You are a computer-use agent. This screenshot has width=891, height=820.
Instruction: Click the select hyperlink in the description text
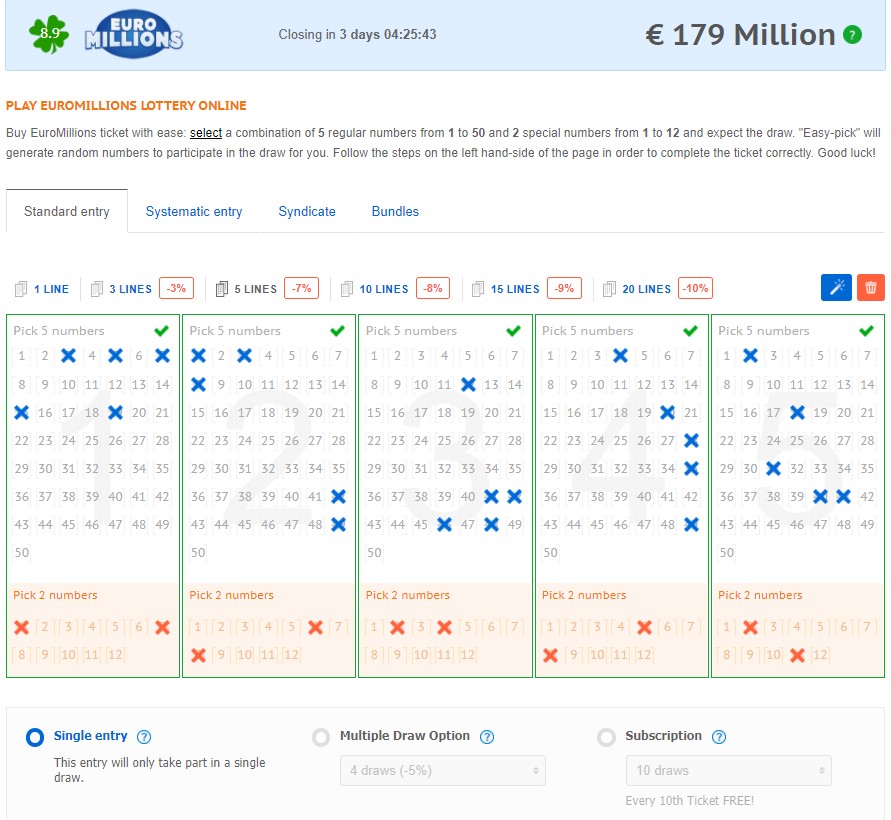206,132
